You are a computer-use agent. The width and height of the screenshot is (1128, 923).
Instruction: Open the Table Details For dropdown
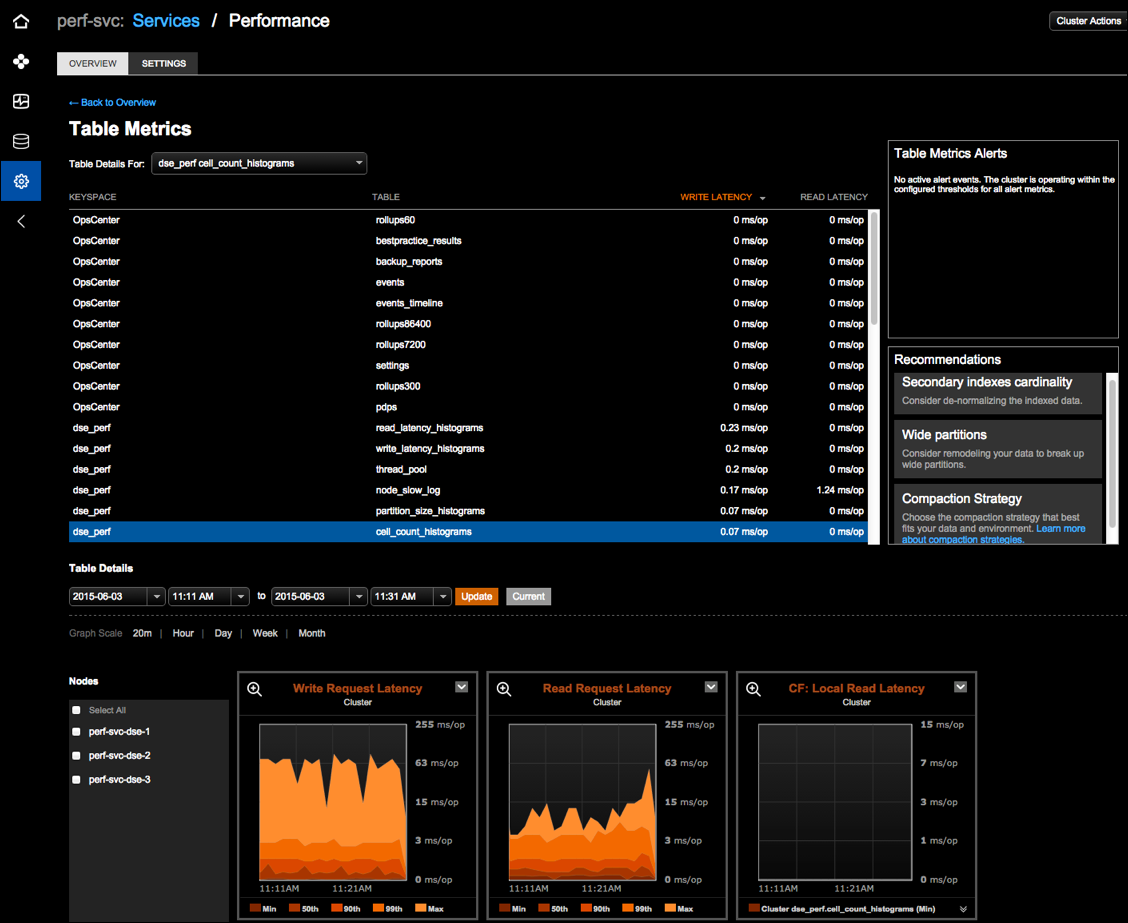[x=259, y=163]
